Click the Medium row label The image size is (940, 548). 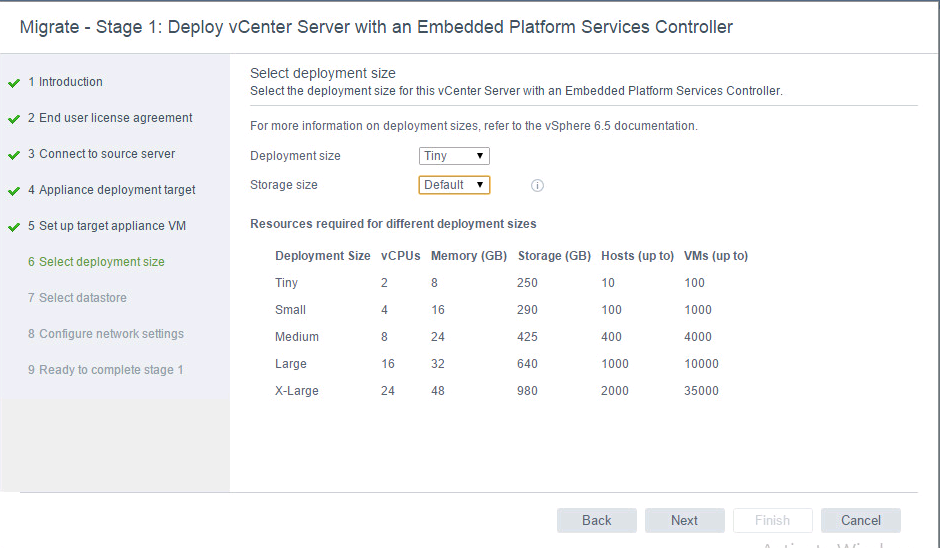click(x=297, y=336)
